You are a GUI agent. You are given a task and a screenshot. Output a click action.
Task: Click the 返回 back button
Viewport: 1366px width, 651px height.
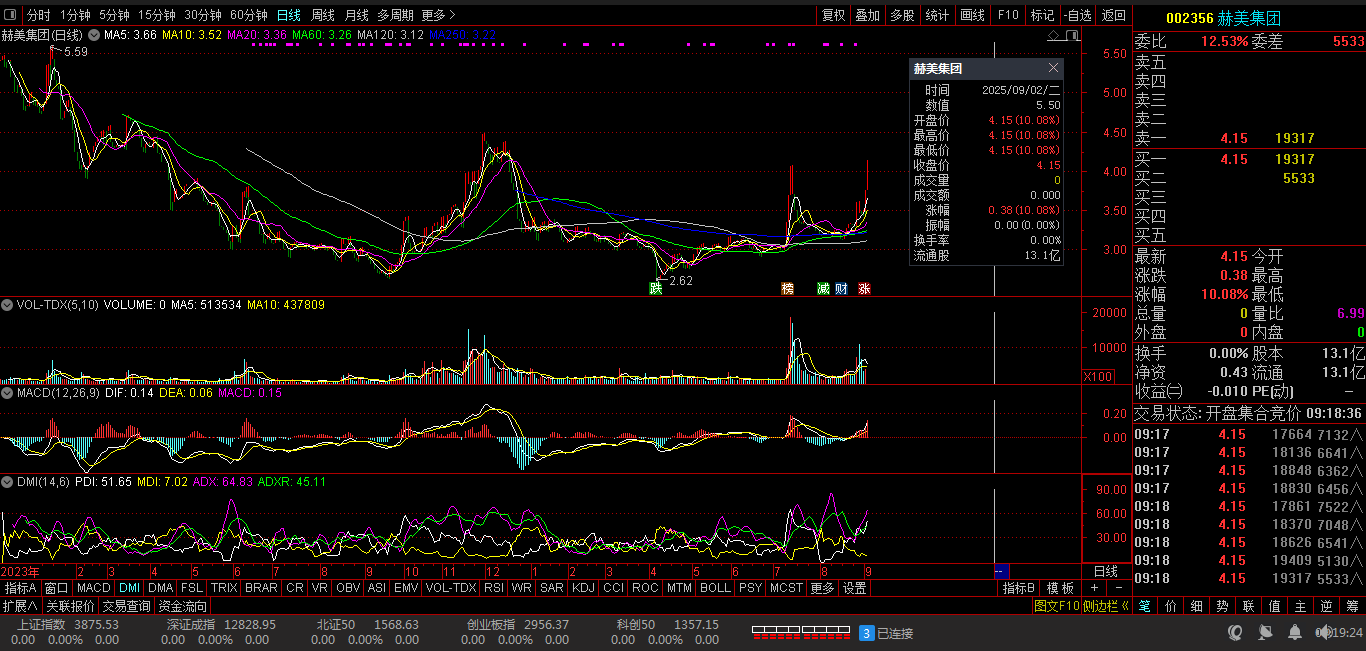pyautogui.click(x=1113, y=15)
